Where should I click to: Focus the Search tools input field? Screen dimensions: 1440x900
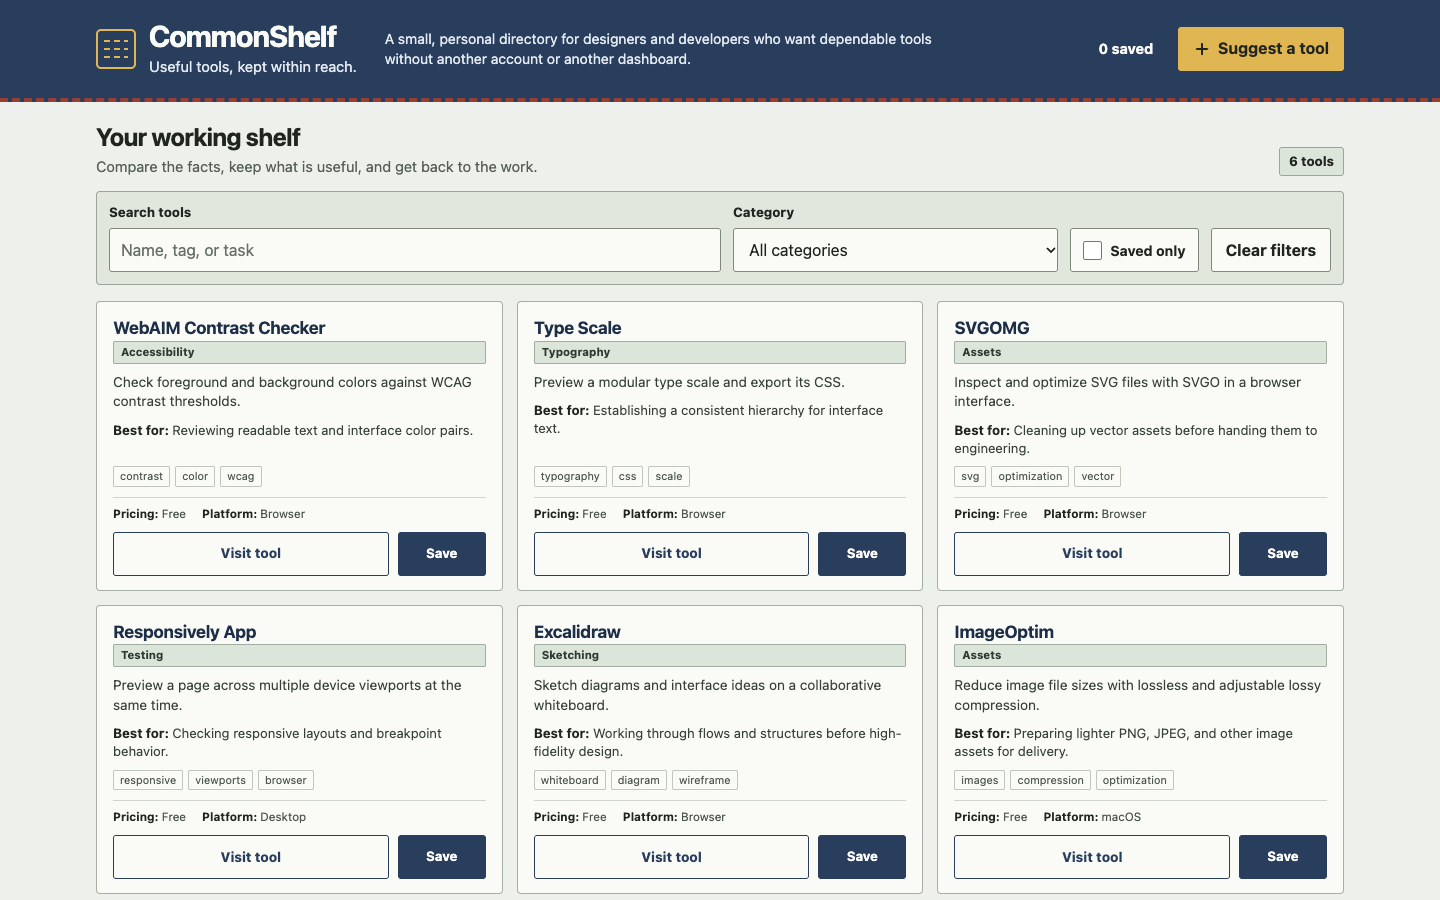pyautogui.click(x=415, y=250)
